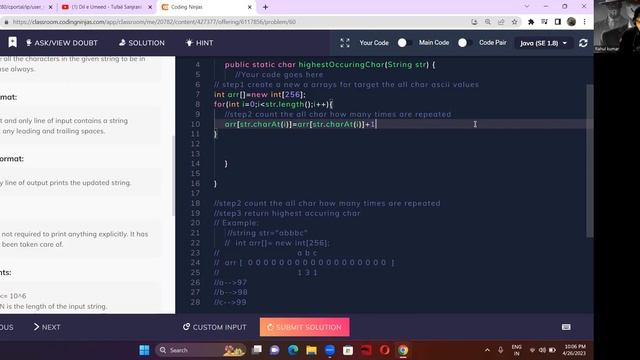This screenshot has width=640, height=360.
Task: Open Ask/View Doubt
Action: (62, 43)
